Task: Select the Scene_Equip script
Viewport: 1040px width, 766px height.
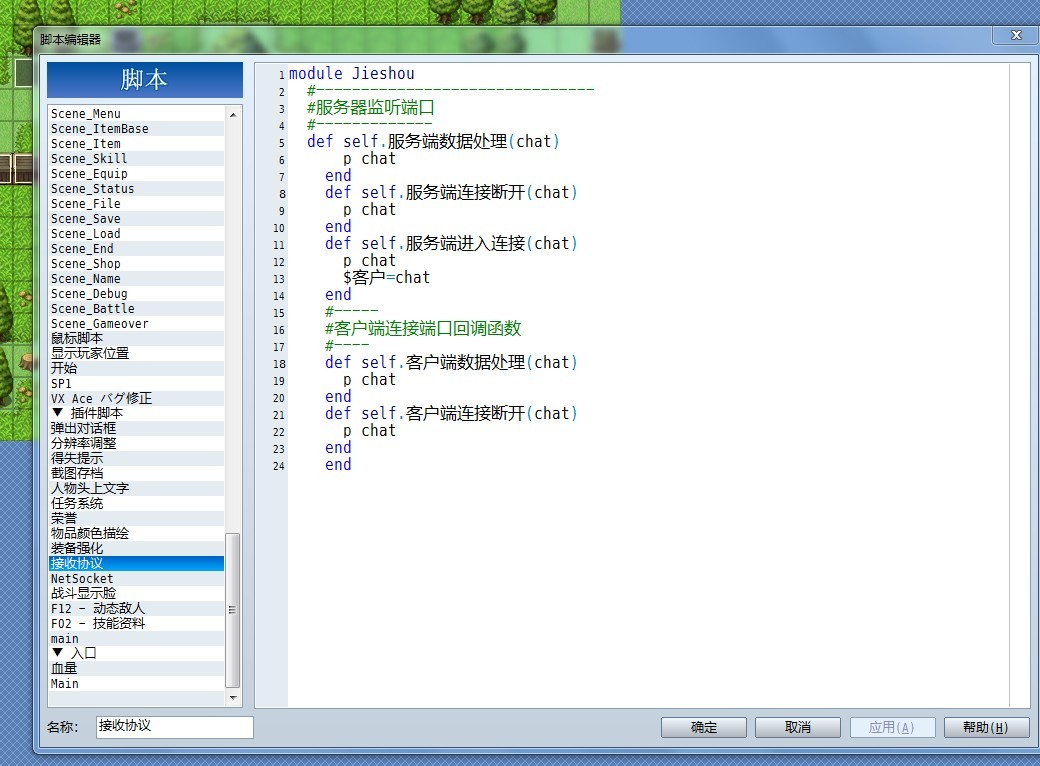Action: [x=137, y=174]
